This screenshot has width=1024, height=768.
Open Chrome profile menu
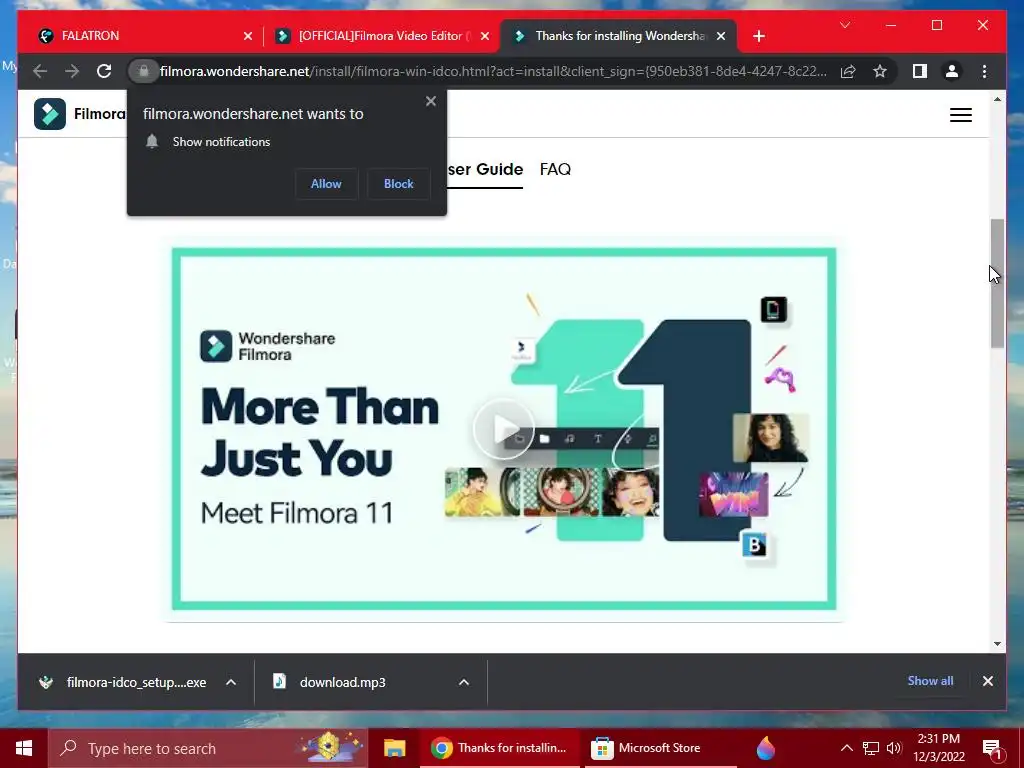[x=952, y=71]
